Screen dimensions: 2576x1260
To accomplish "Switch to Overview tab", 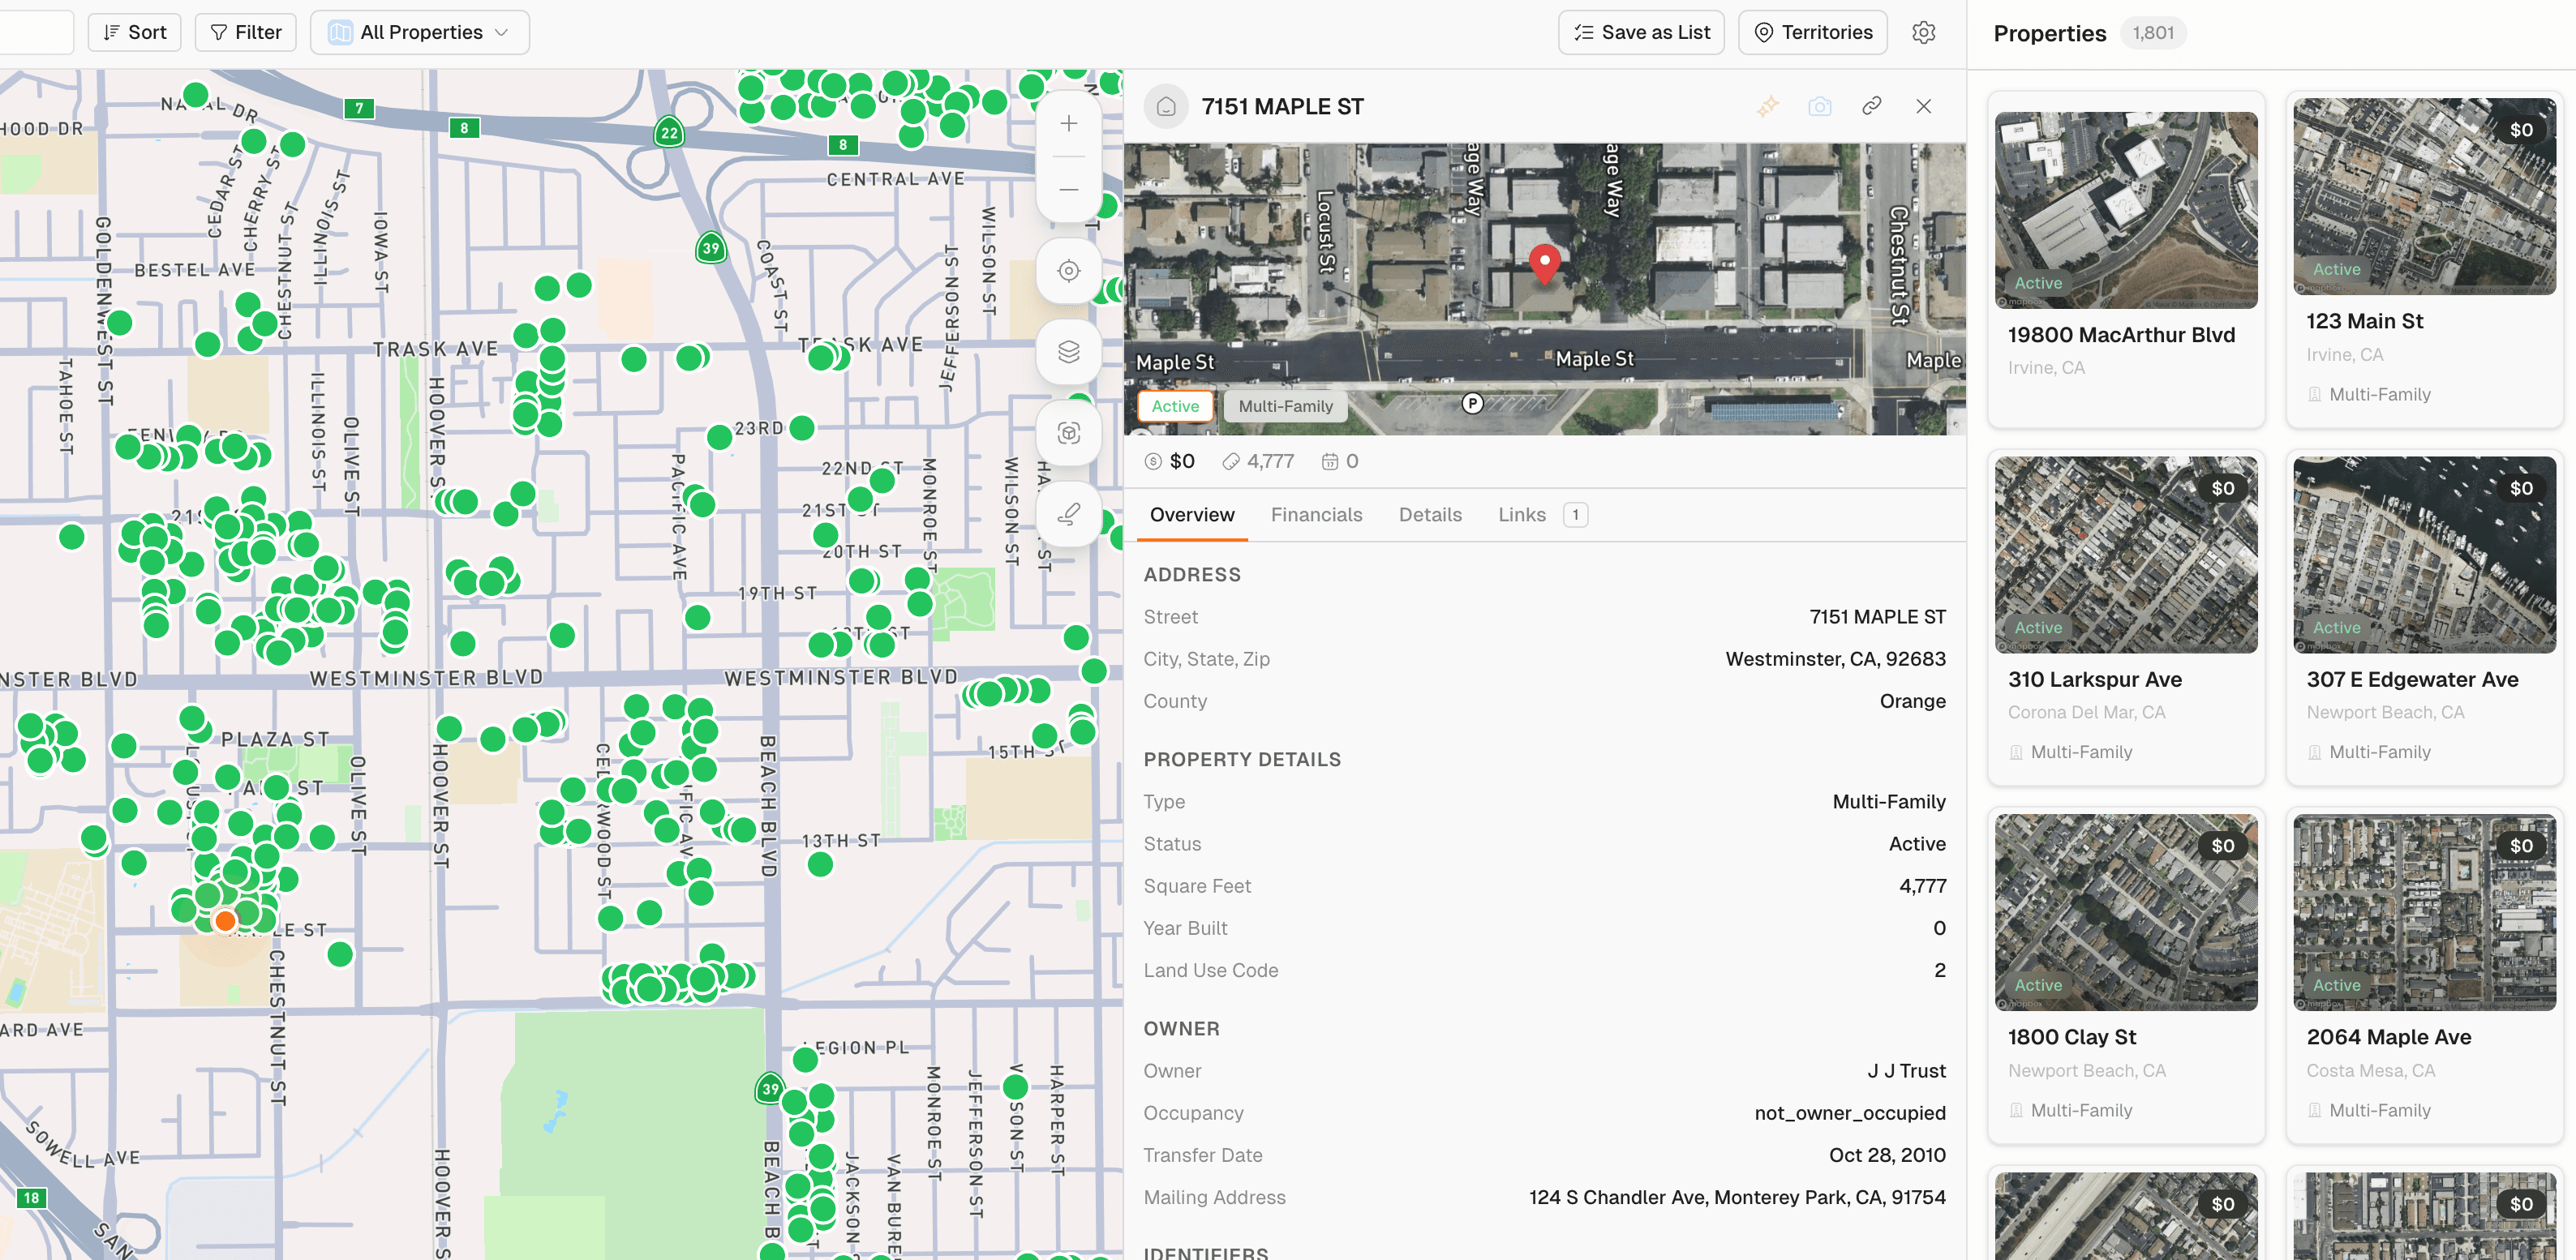I will 1192,515.
